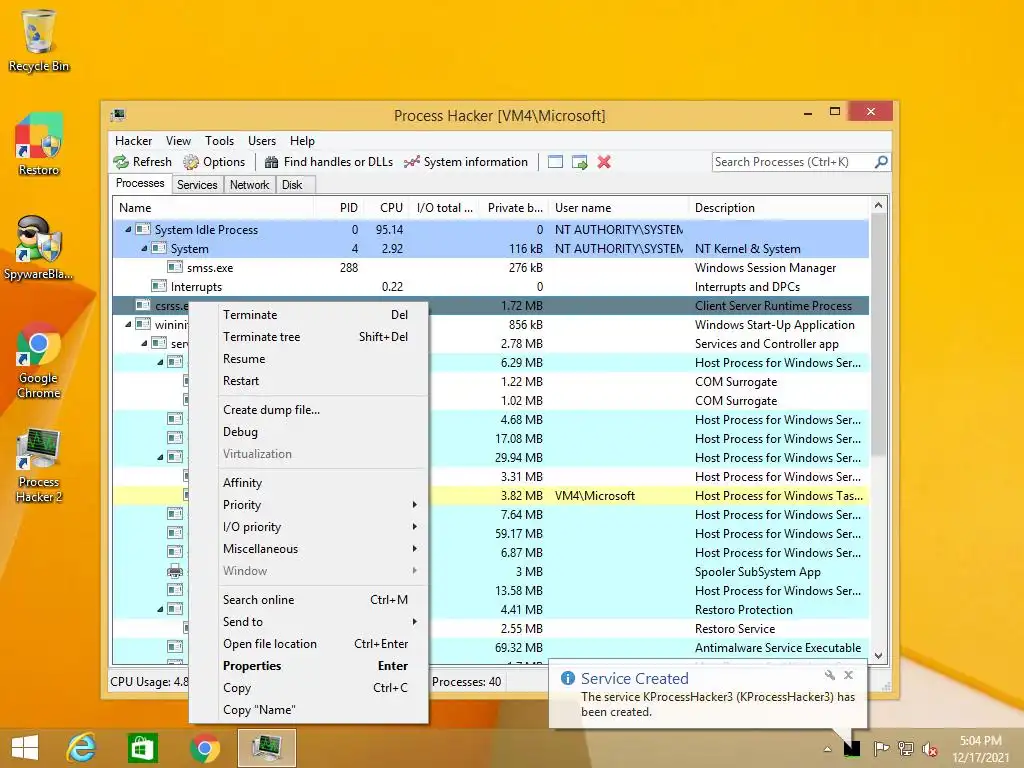The height and width of the screenshot is (768, 1024).
Task: Expand Send to submenu arrow
Action: click(x=415, y=622)
